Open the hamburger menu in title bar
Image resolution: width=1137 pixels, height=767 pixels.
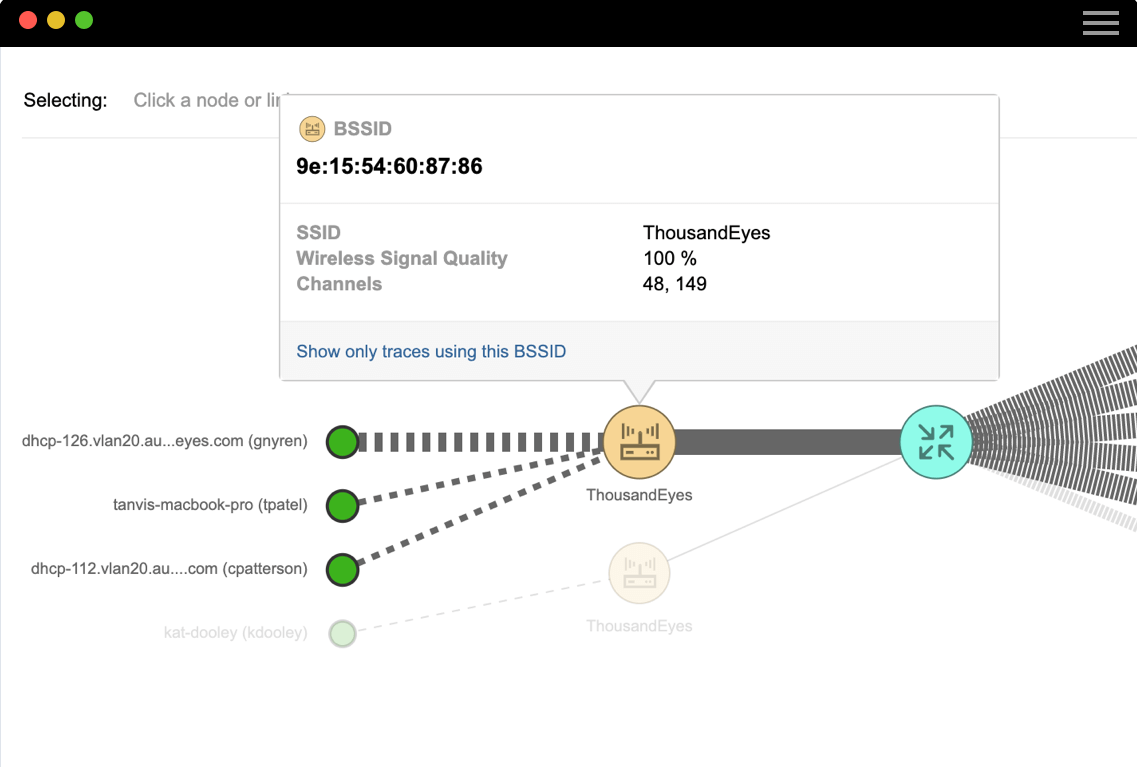1100,23
